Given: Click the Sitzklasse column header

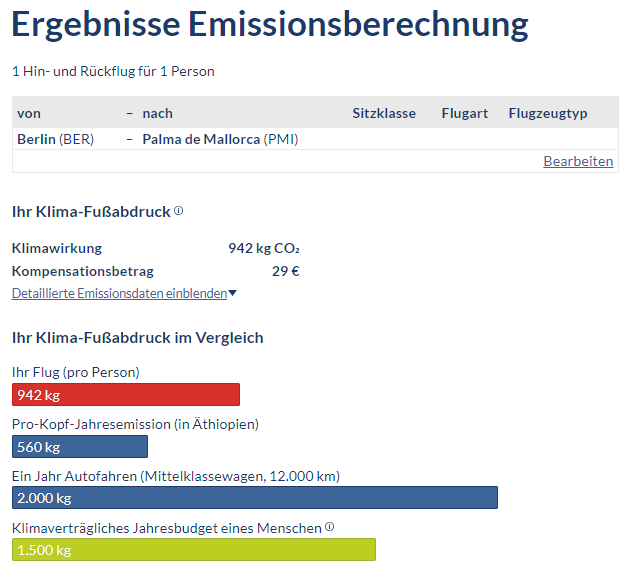Looking at the screenshot, I should click(384, 113).
